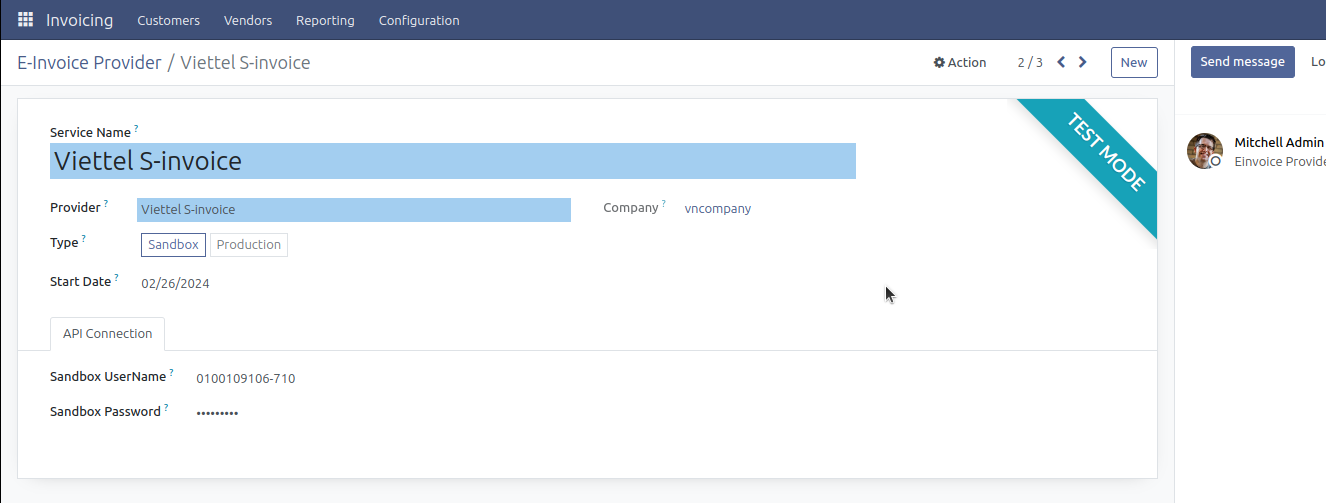Click Mitchell Admin avatar photo
Viewport: 1326px width, 503px height.
pyautogui.click(x=1204, y=151)
